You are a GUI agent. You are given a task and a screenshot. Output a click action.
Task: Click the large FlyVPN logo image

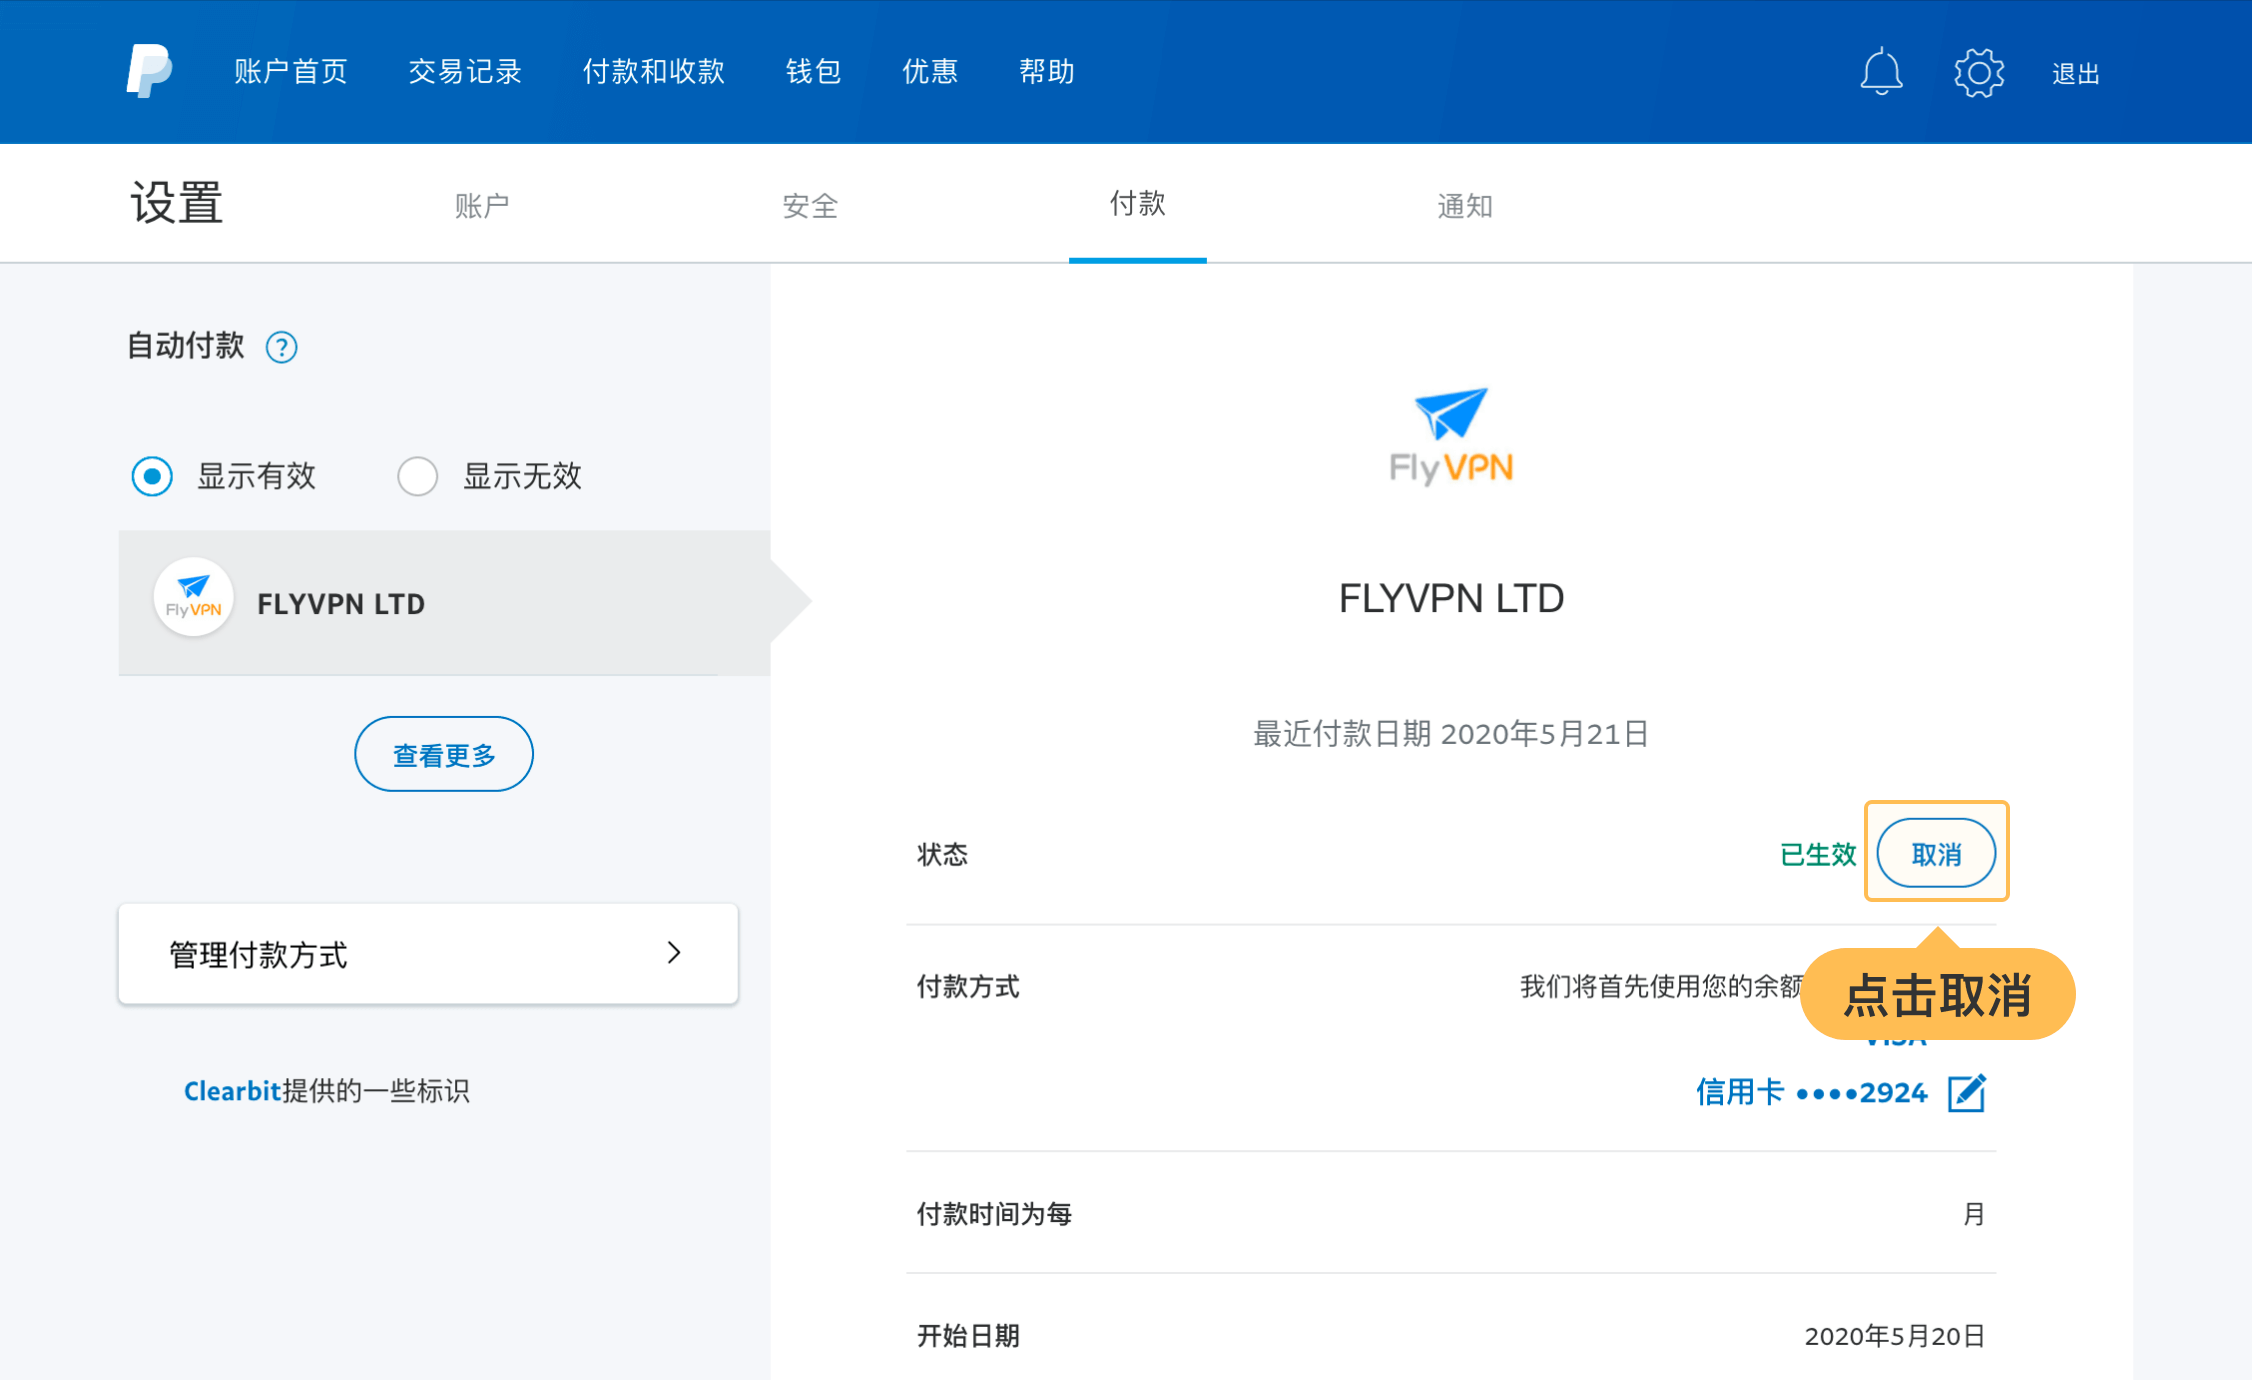(x=1451, y=436)
